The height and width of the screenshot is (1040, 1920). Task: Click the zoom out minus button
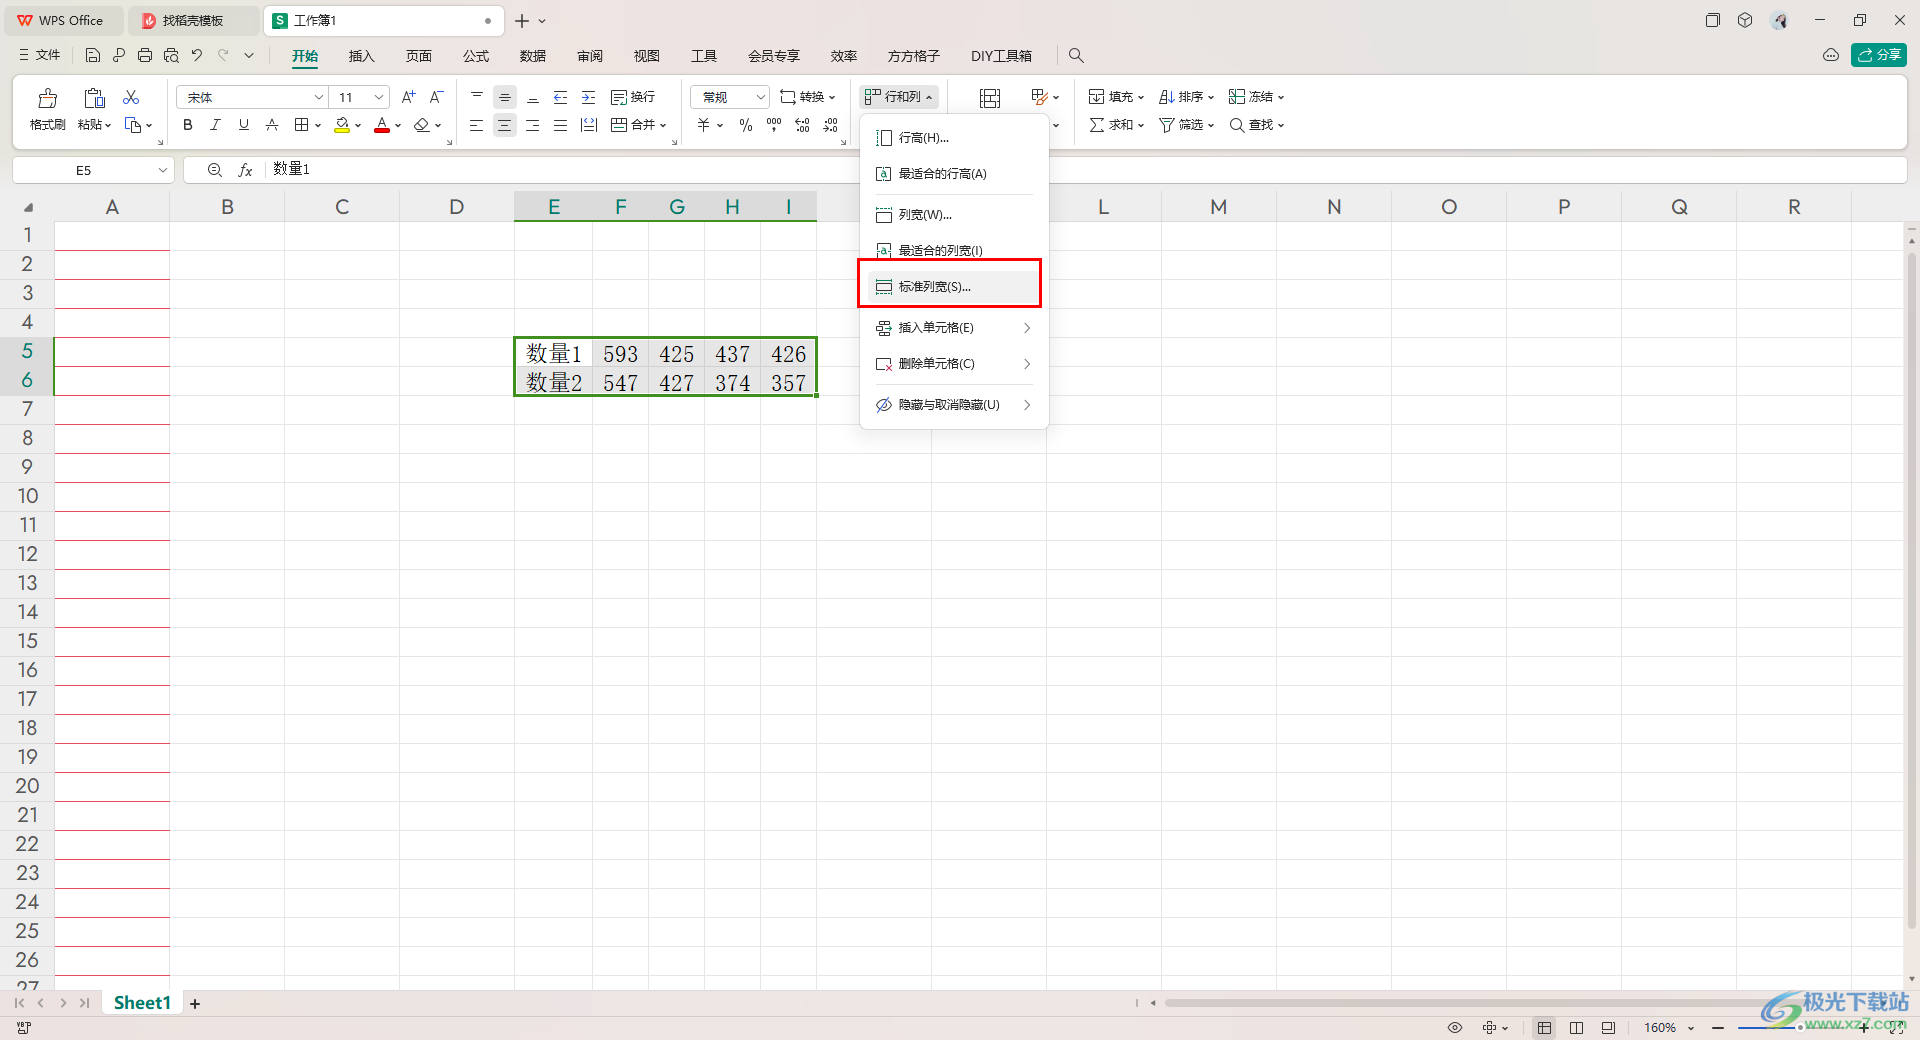(1718, 1028)
